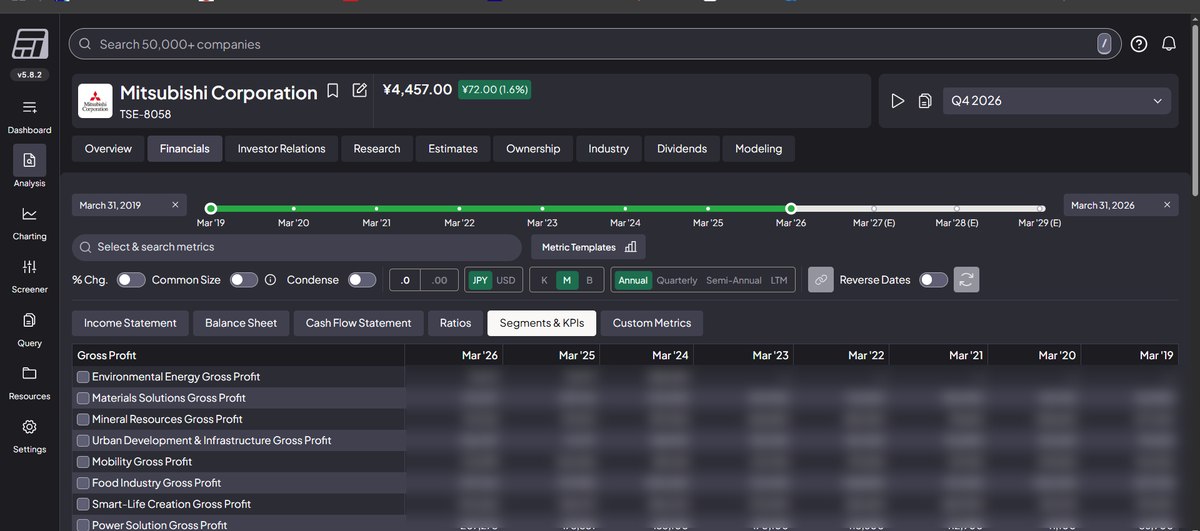Click the app logo icon in sidebar

click(29, 45)
